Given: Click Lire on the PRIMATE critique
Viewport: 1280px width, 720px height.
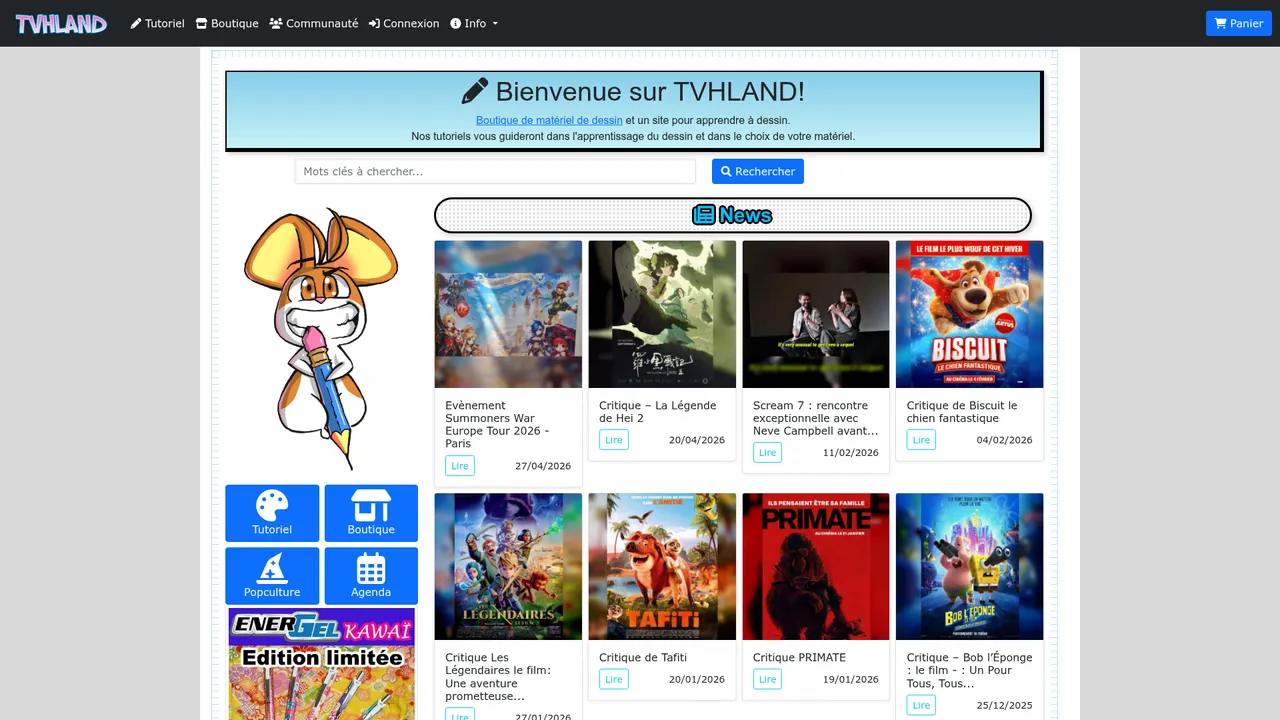Looking at the screenshot, I should tap(768, 679).
